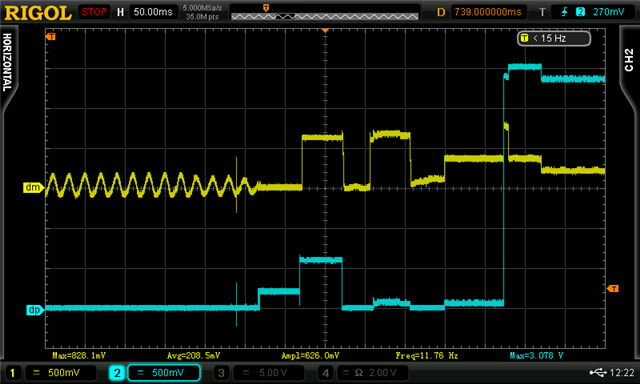Click the yellow dm channel label marker

[33, 187]
